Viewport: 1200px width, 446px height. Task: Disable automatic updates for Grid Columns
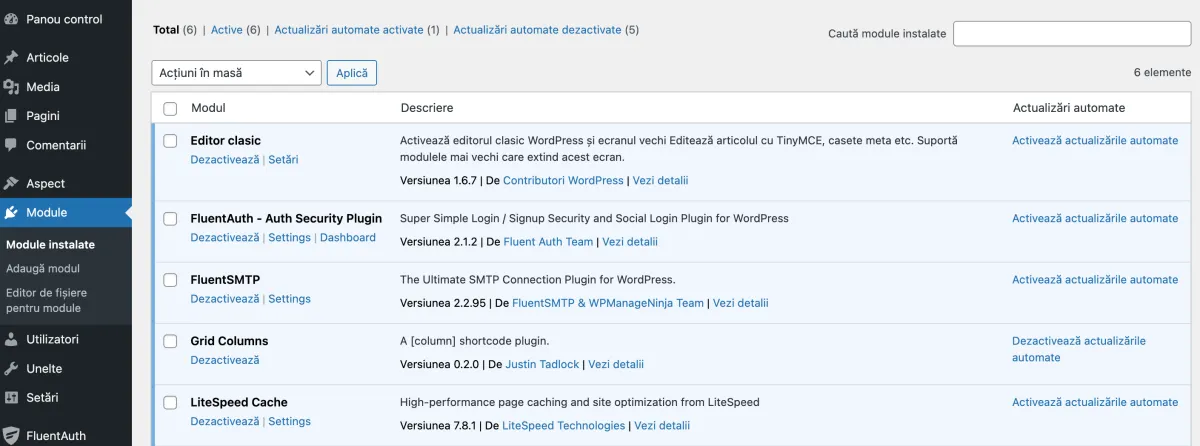click(x=1079, y=349)
